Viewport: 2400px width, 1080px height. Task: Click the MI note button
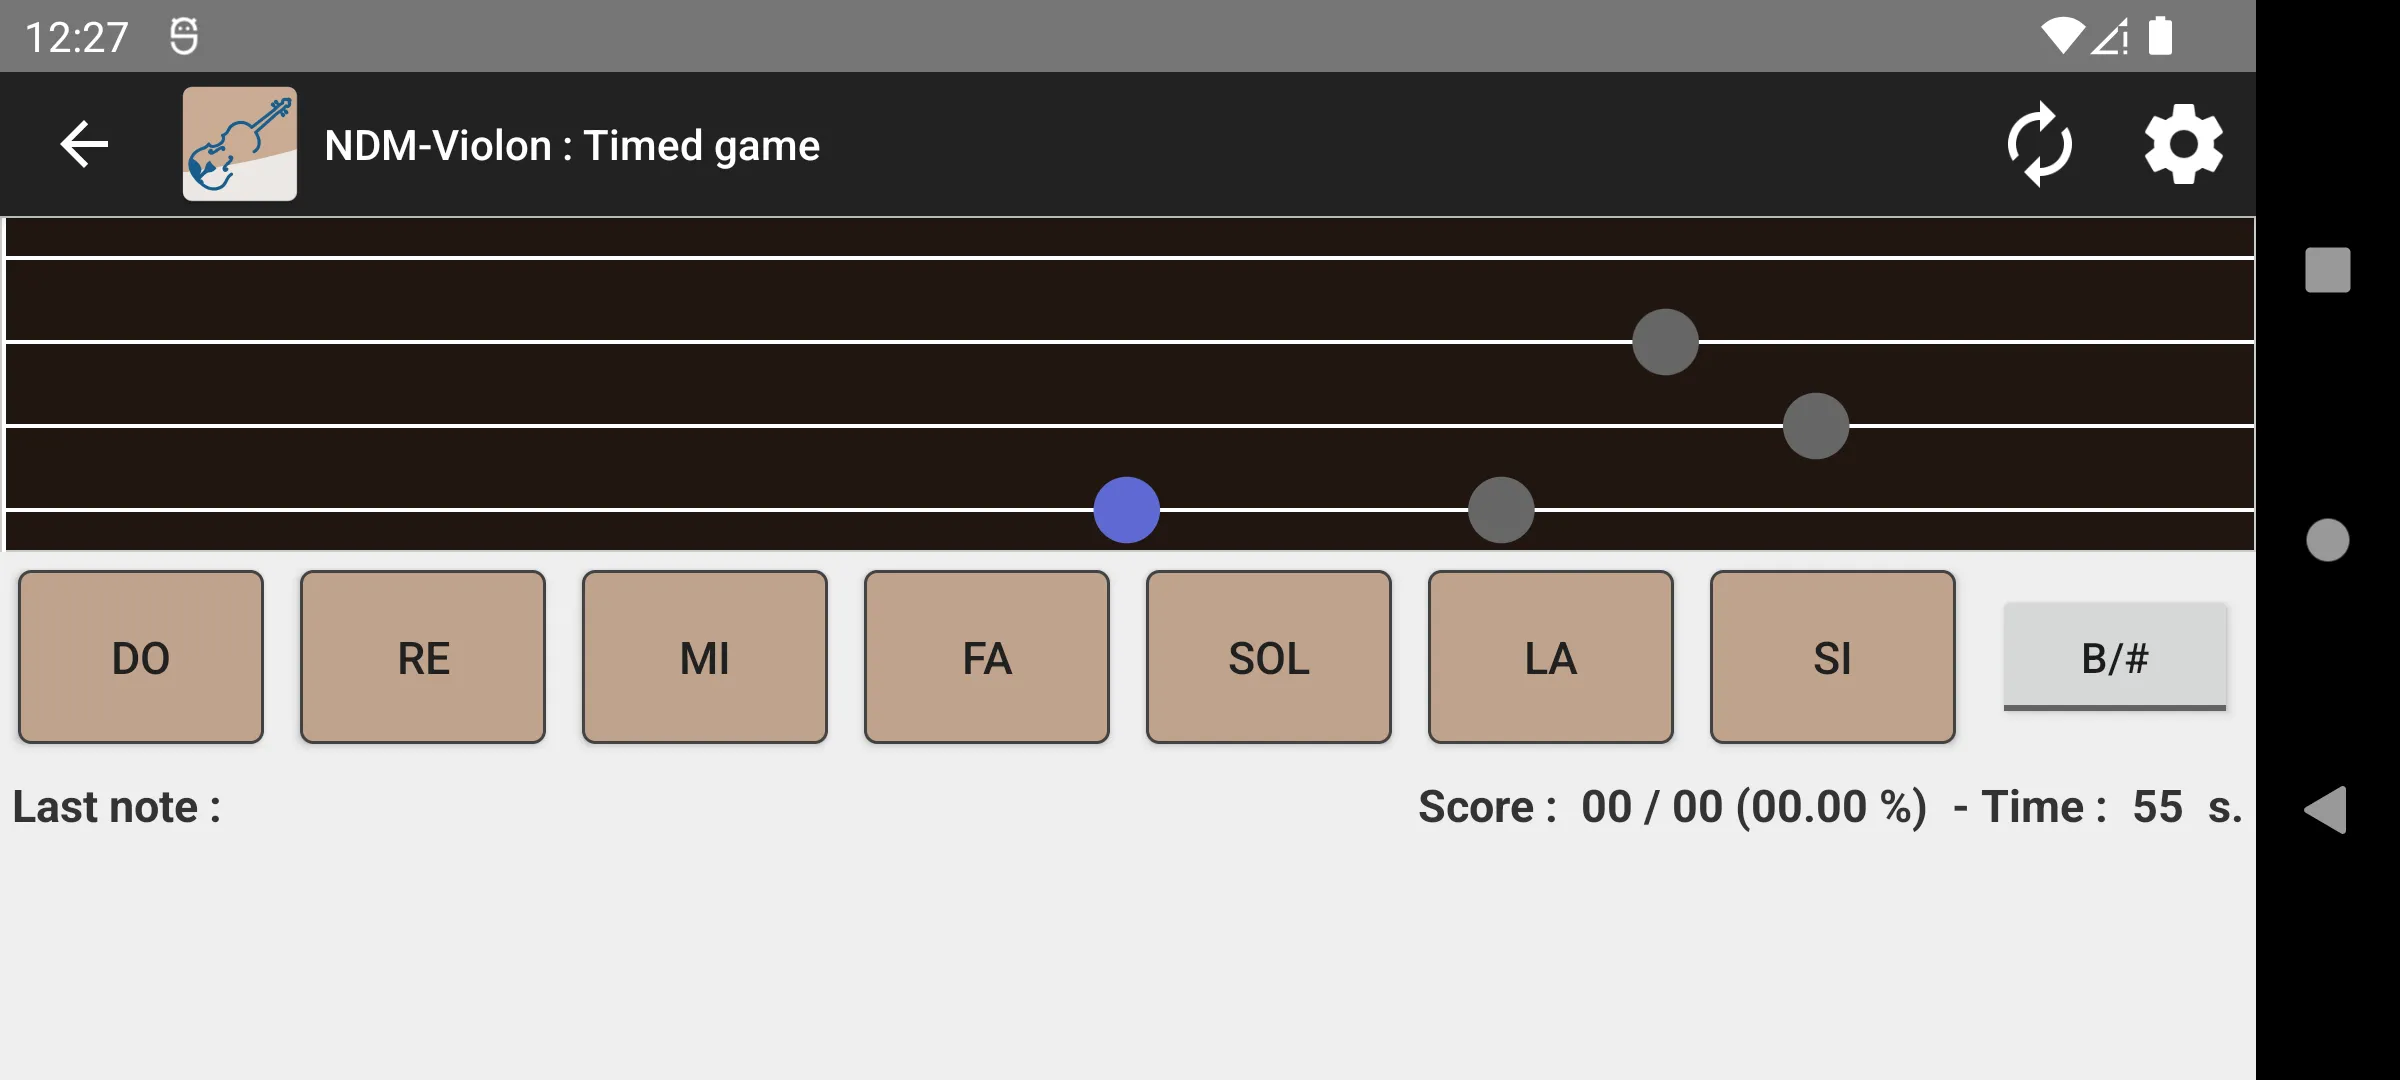click(703, 658)
